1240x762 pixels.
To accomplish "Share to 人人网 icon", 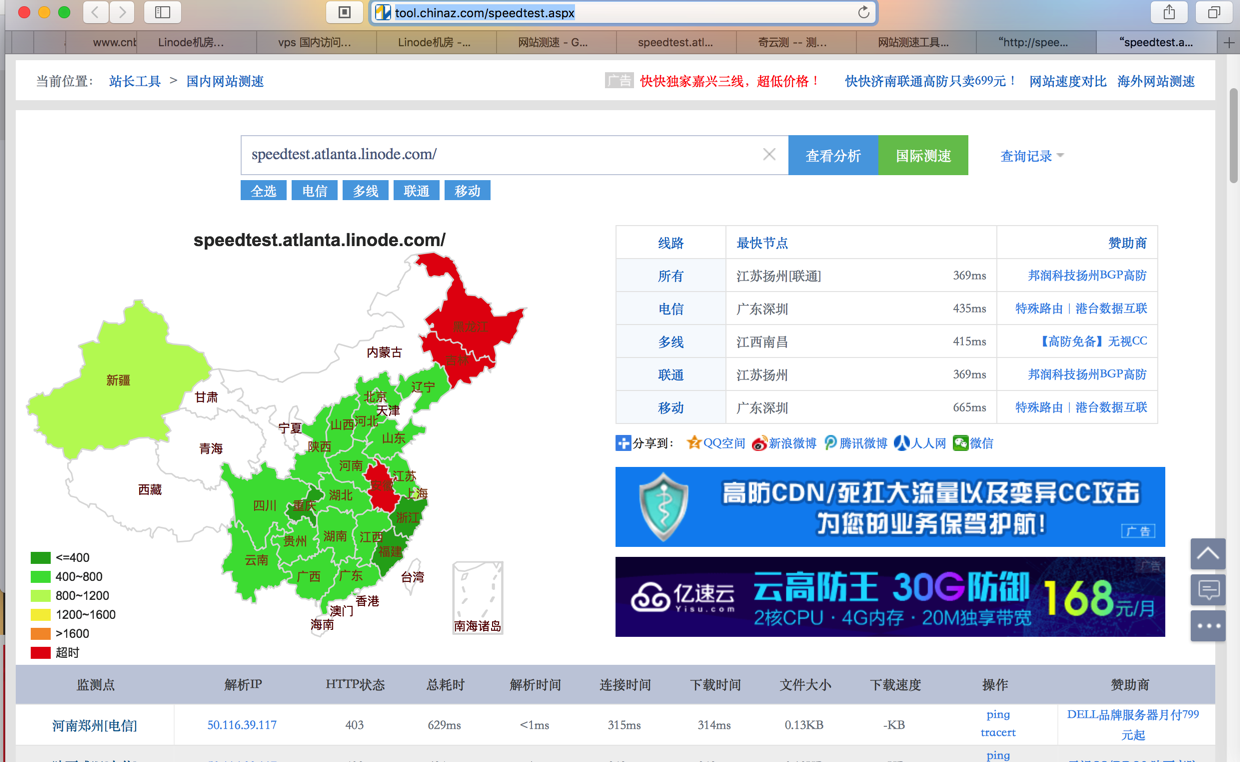I will 920,443.
